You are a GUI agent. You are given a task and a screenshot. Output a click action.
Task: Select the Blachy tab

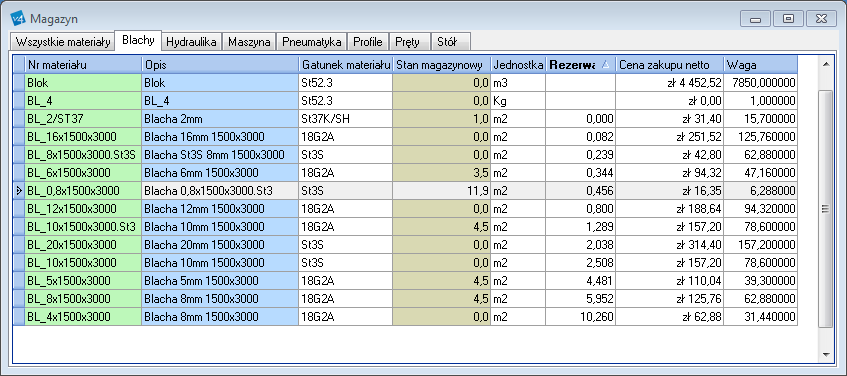138,40
